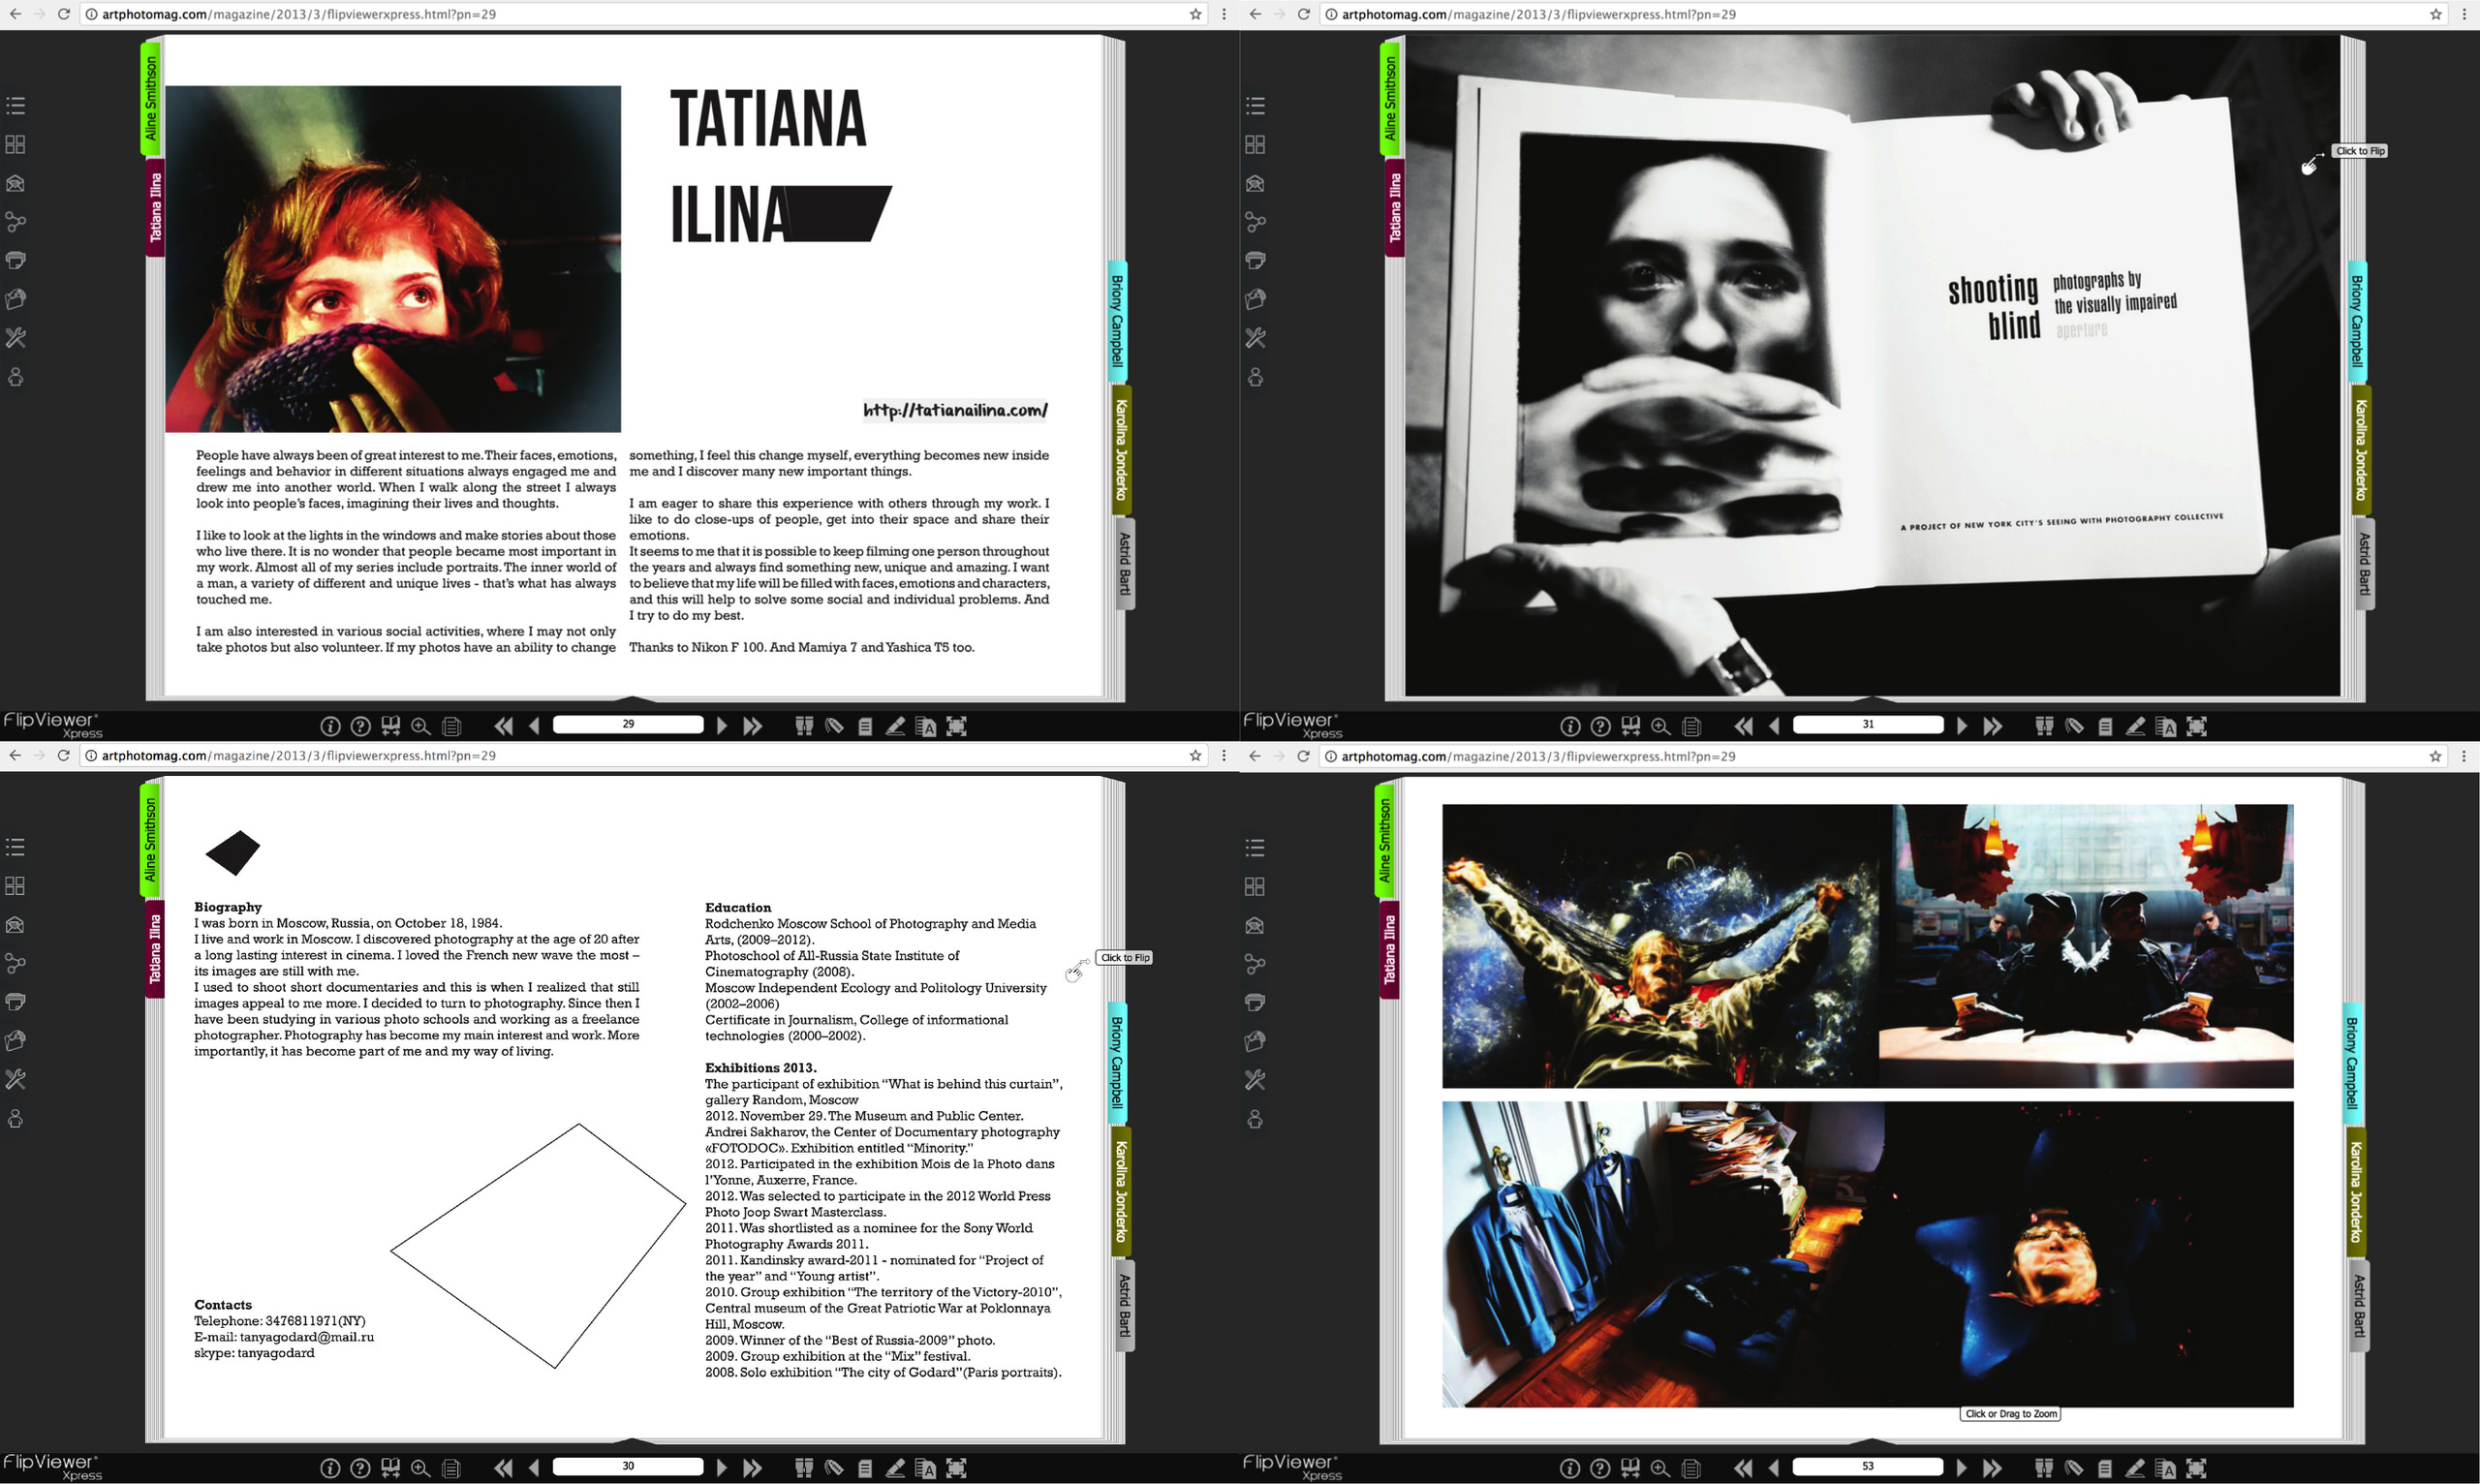
Task: Jump to first page in page 53 window
Action: [1744, 1468]
